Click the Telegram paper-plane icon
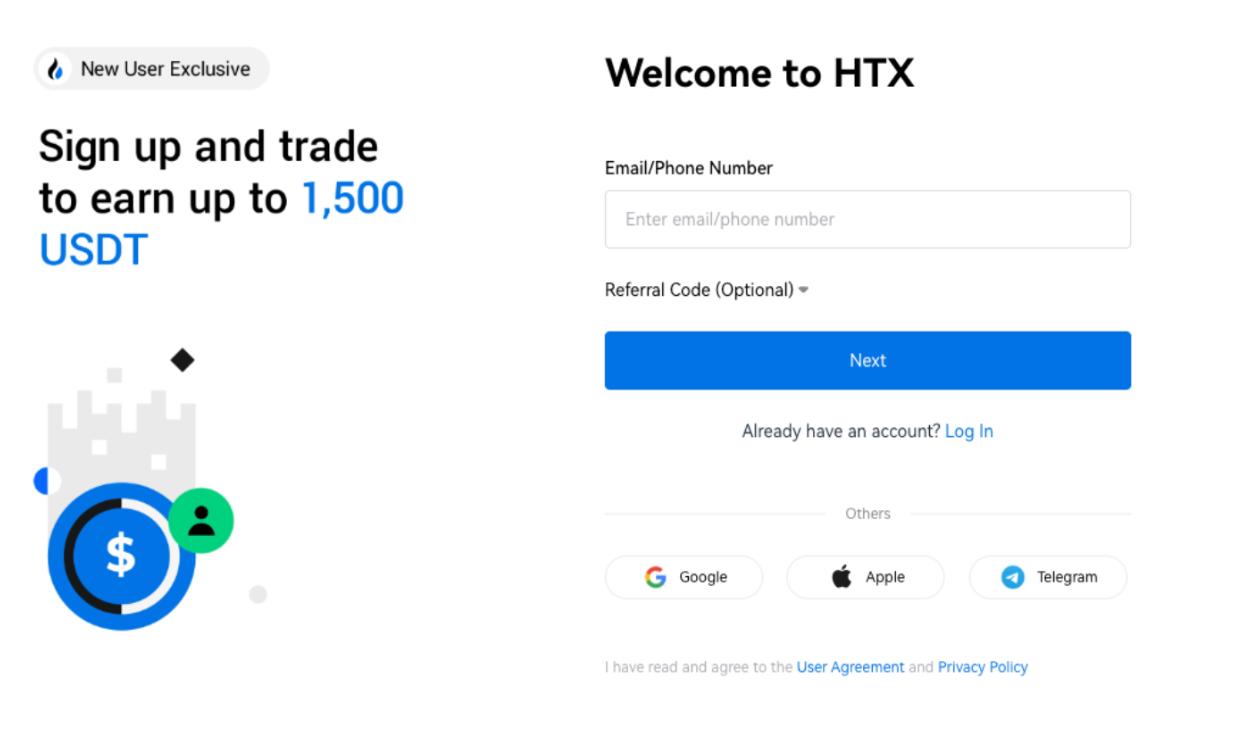The height and width of the screenshot is (750, 1237). (x=1013, y=577)
